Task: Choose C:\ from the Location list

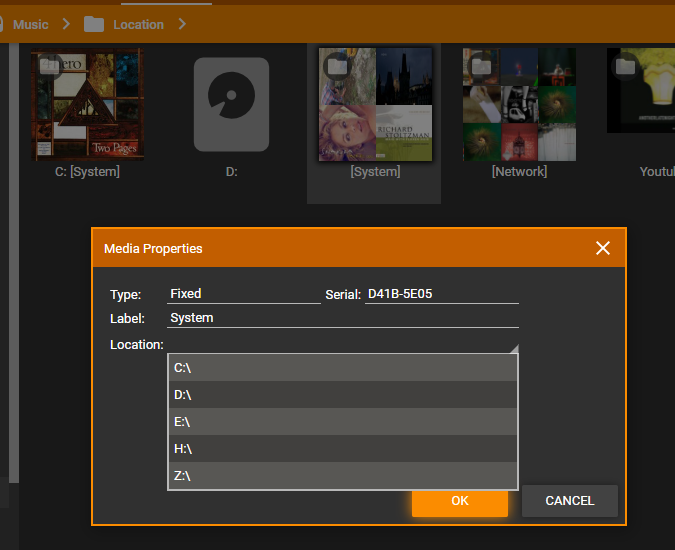Action: [342, 368]
